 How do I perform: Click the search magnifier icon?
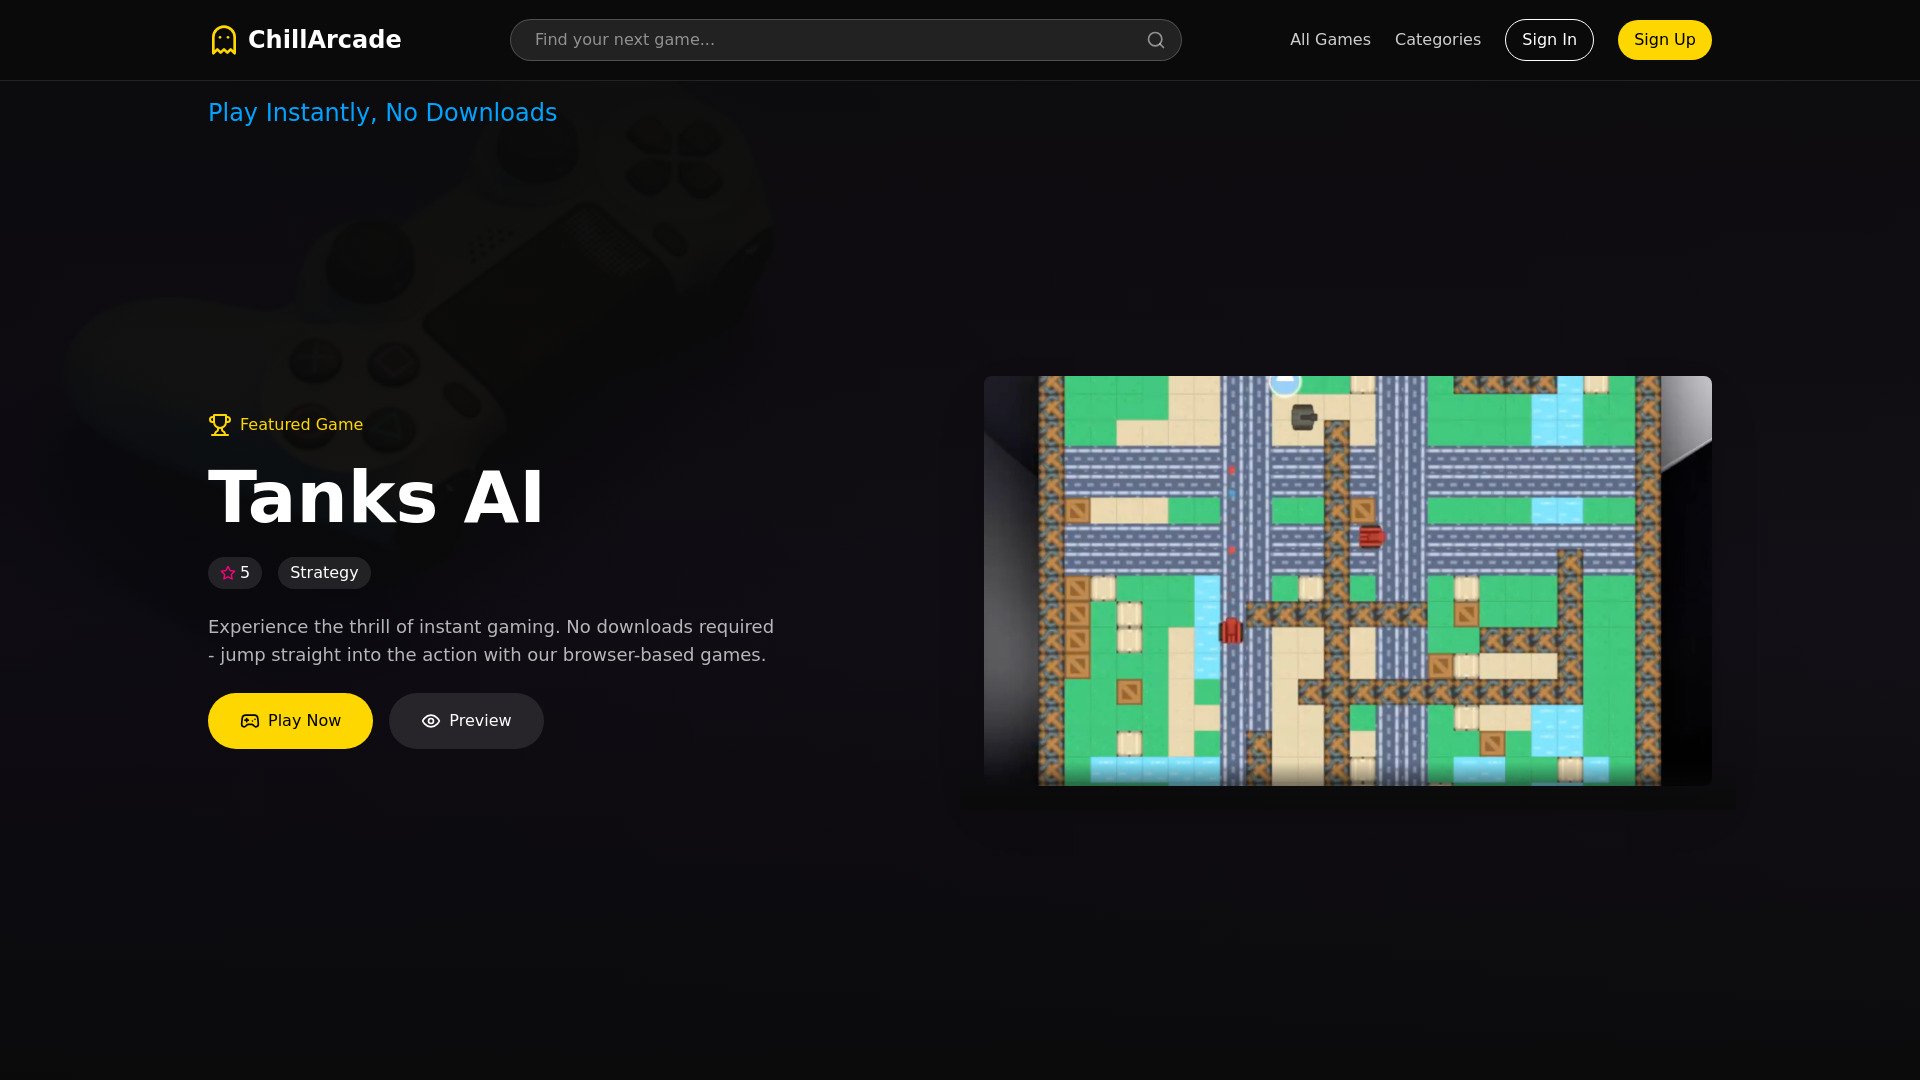point(1155,40)
